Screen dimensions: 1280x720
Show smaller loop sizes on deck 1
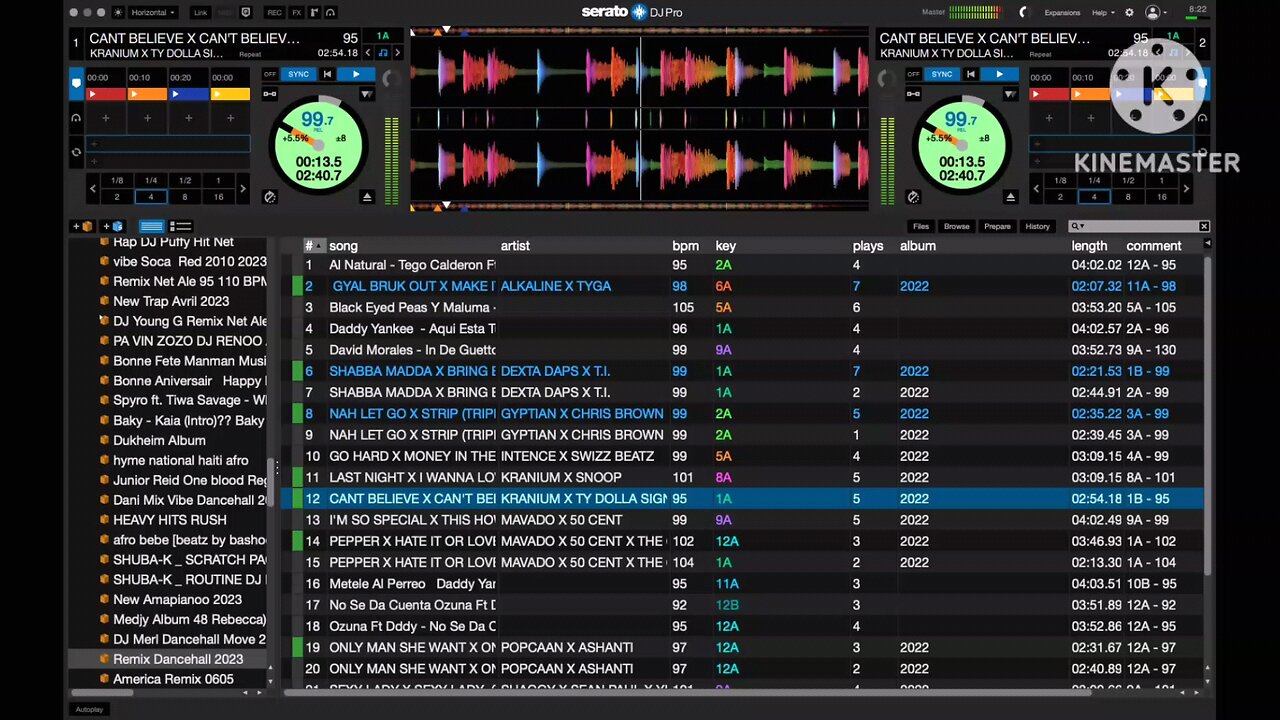tap(94, 189)
